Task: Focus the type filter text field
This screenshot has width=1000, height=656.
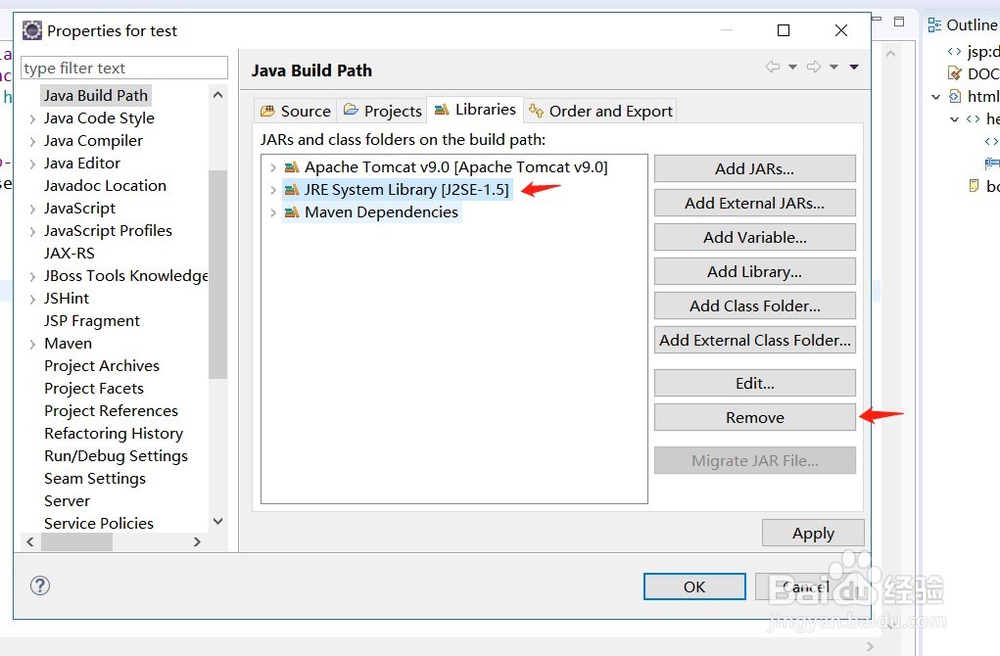Action: pos(124,68)
